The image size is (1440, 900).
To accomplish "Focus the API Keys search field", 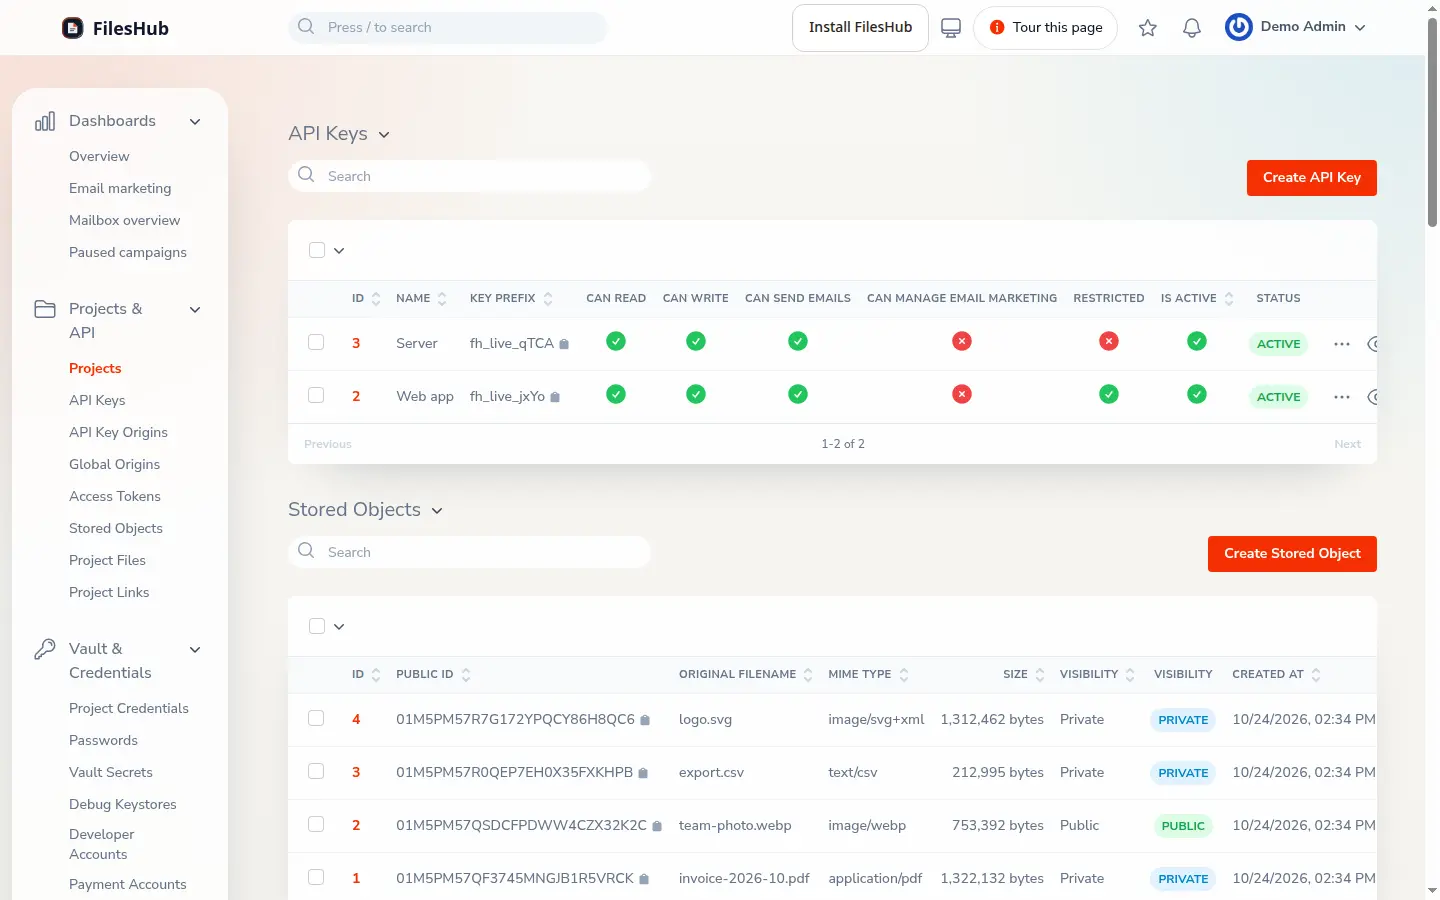I will click(469, 176).
